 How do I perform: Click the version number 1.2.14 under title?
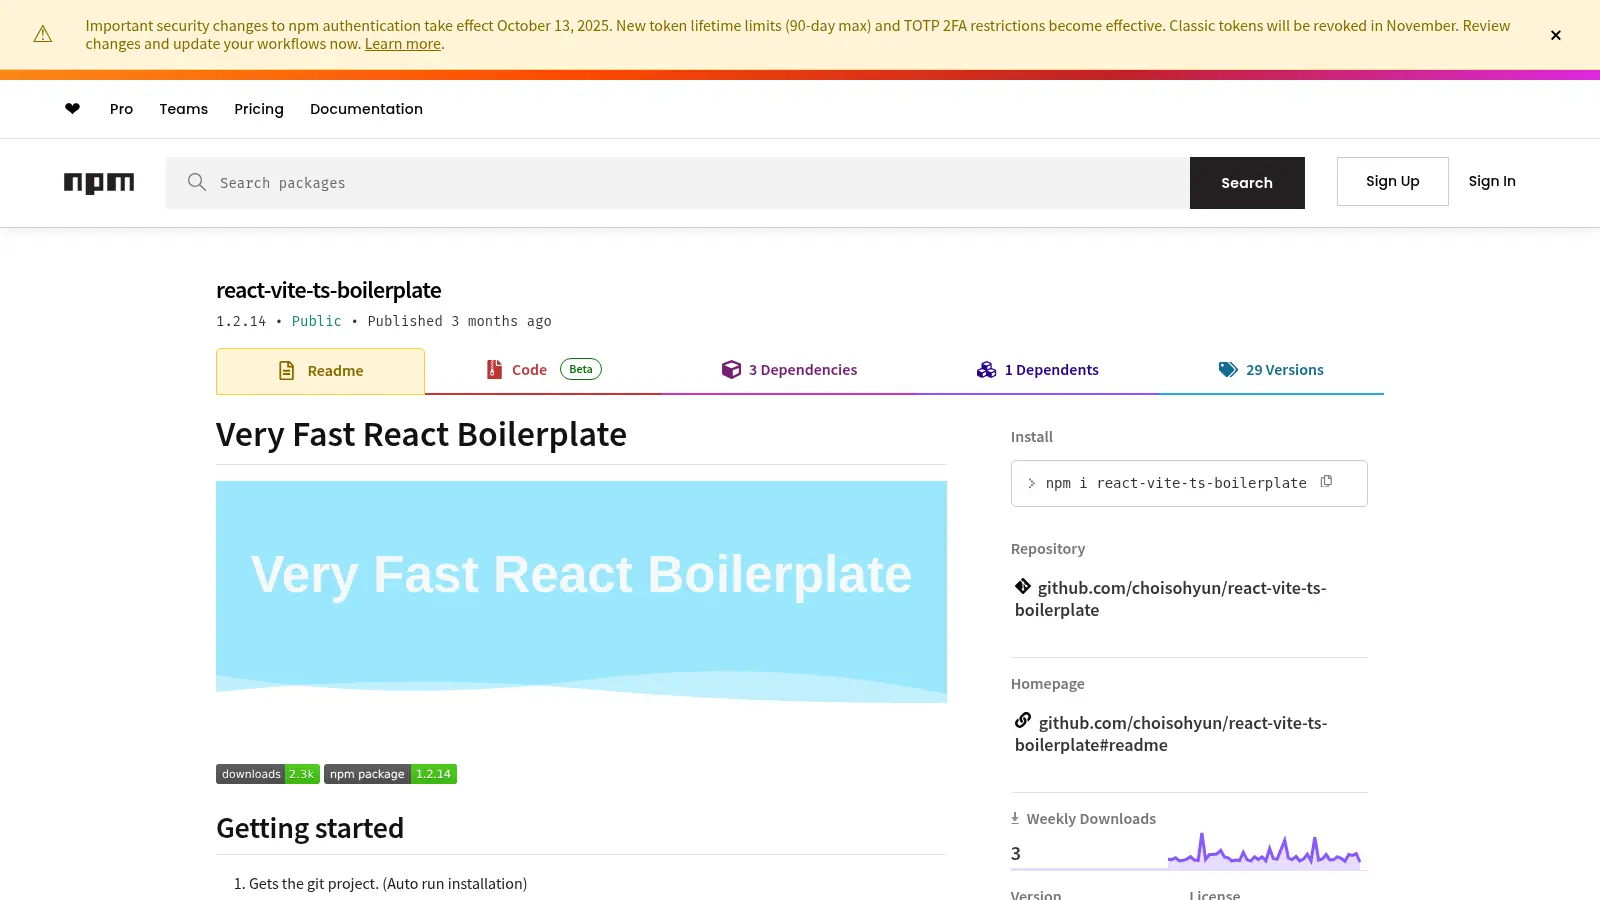click(x=241, y=321)
